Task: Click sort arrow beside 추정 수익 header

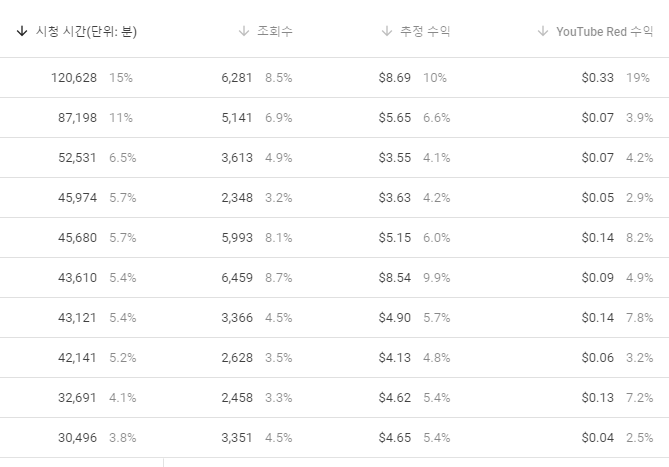Action: pyautogui.click(x=387, y=31)
